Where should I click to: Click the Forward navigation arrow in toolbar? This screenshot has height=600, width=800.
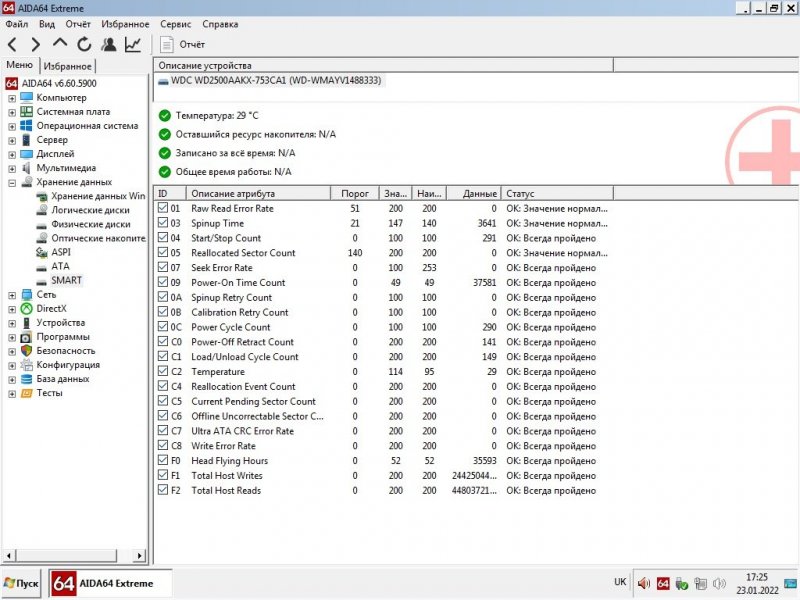pos(36,44)
